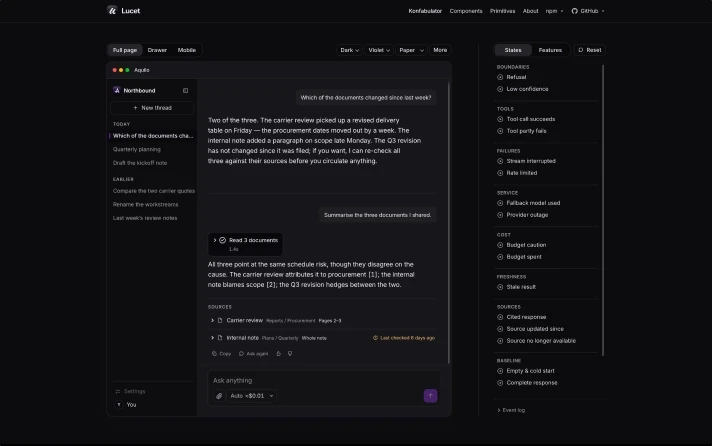Click the plus icon in New thread

pos(135,108)
